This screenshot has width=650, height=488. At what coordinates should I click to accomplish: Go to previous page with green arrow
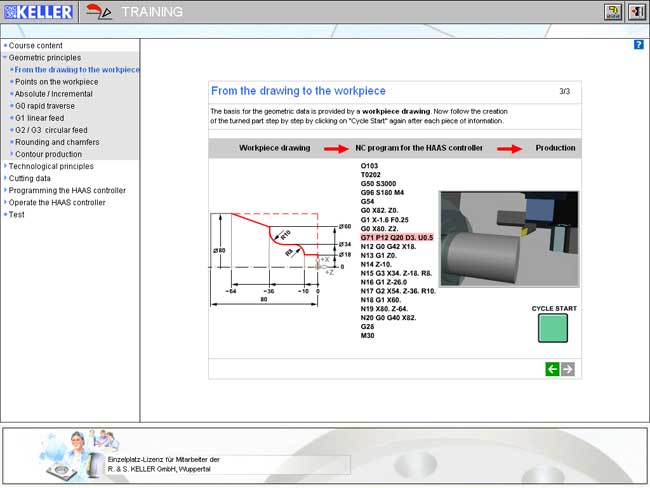552,369
